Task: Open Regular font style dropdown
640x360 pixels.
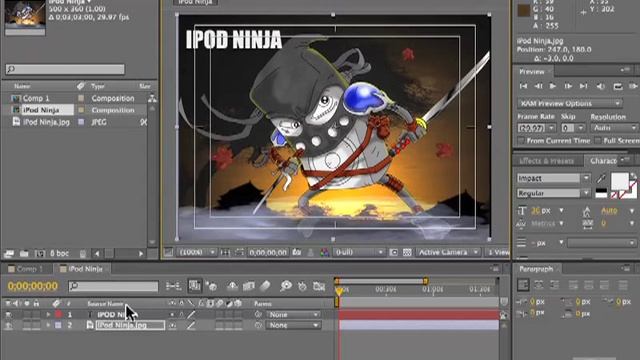Action: pyautogui.click(x=586, y=193)
